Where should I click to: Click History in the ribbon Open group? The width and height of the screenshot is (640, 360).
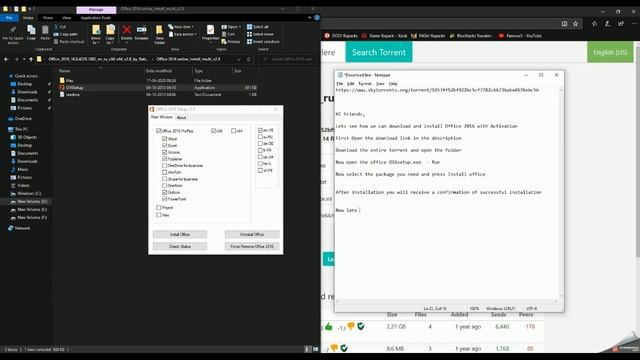[231, 42]
